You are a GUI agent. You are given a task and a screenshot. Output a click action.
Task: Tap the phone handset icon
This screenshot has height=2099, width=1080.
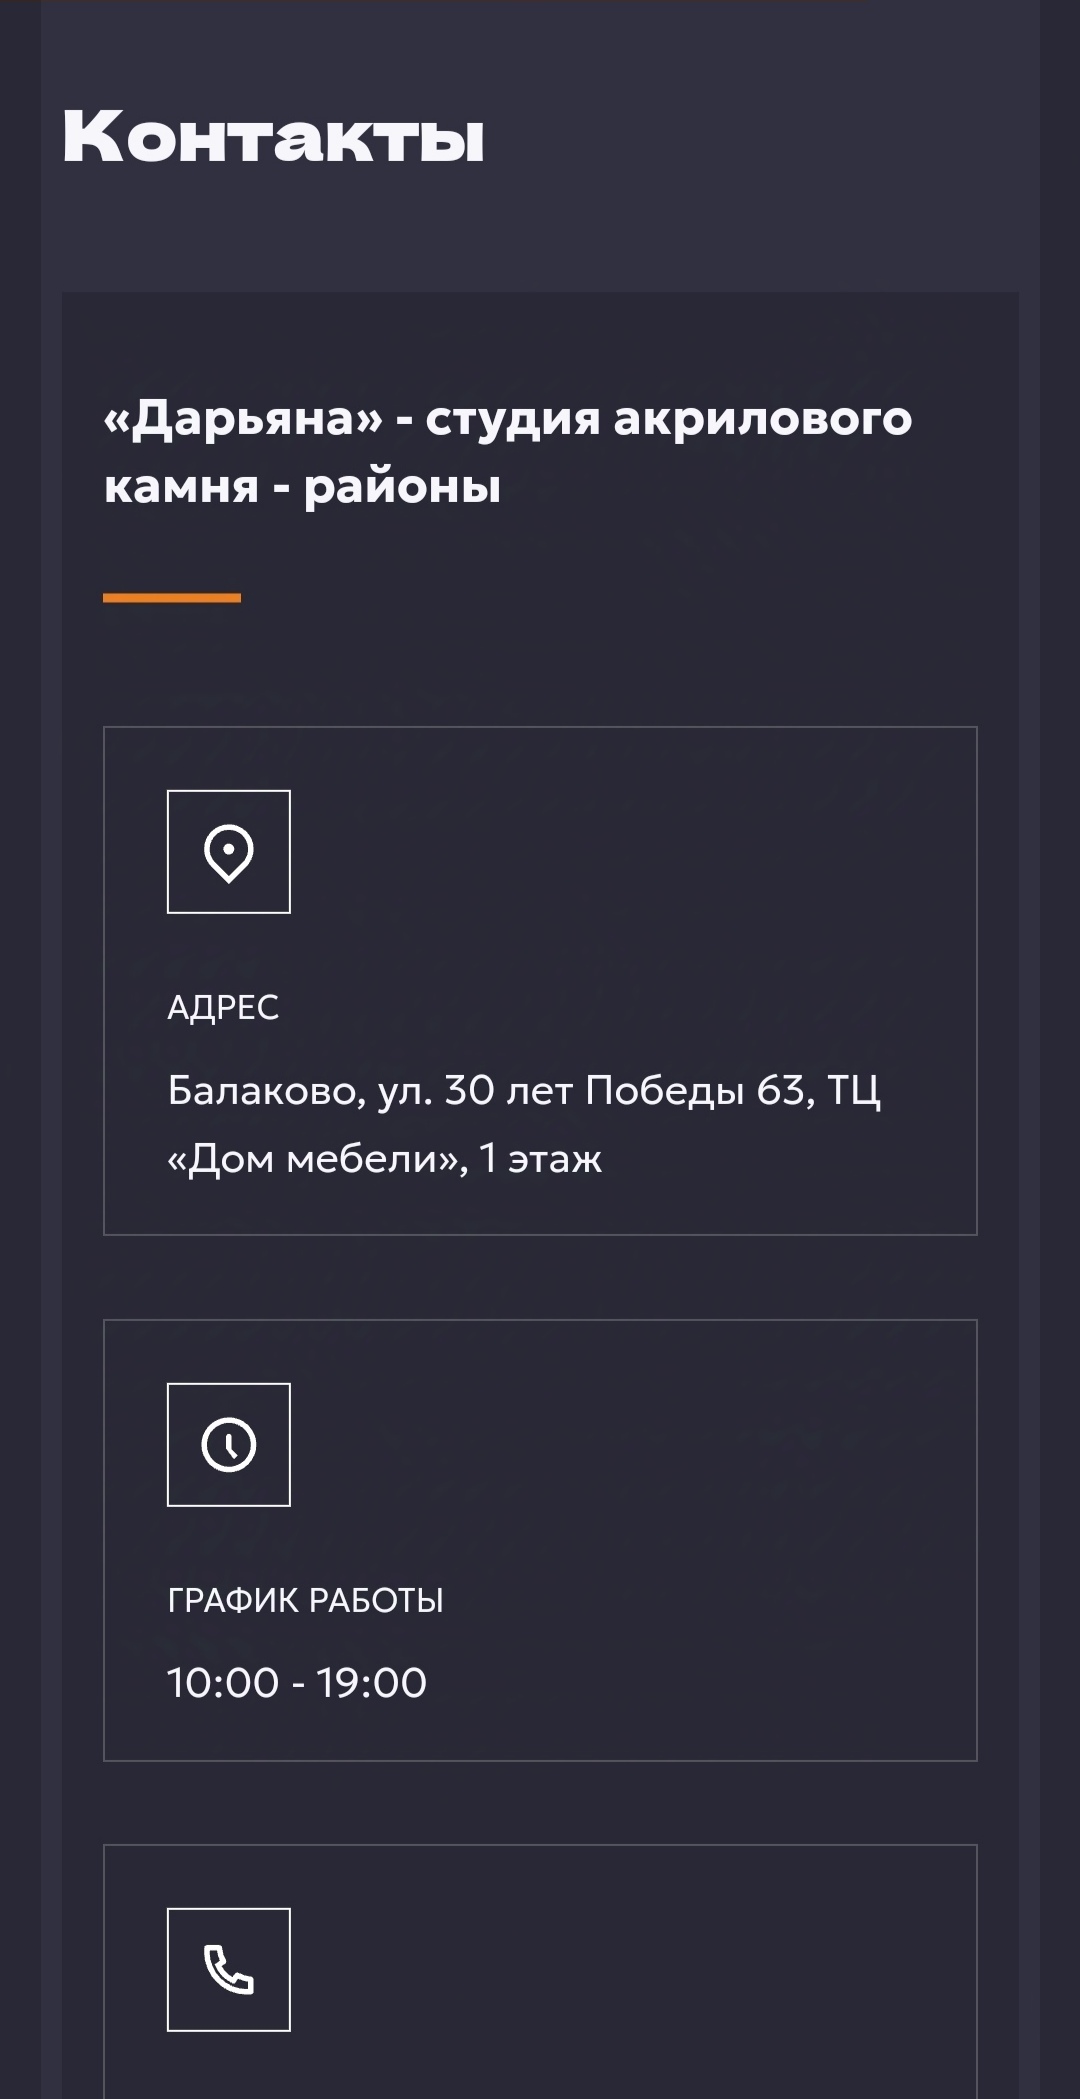[x=228, y=1970]
